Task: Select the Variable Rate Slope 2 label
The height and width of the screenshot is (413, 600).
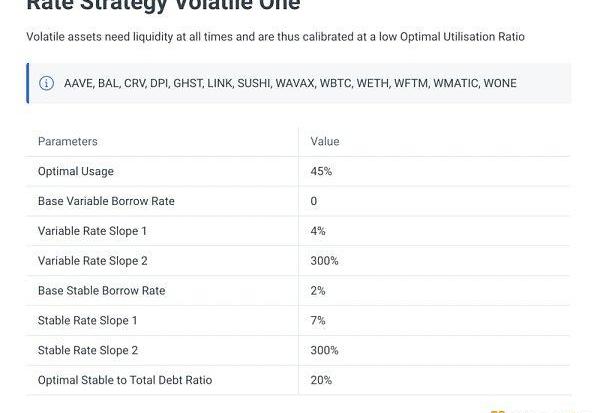Action: pyautogui.click(x=92, y=261)
